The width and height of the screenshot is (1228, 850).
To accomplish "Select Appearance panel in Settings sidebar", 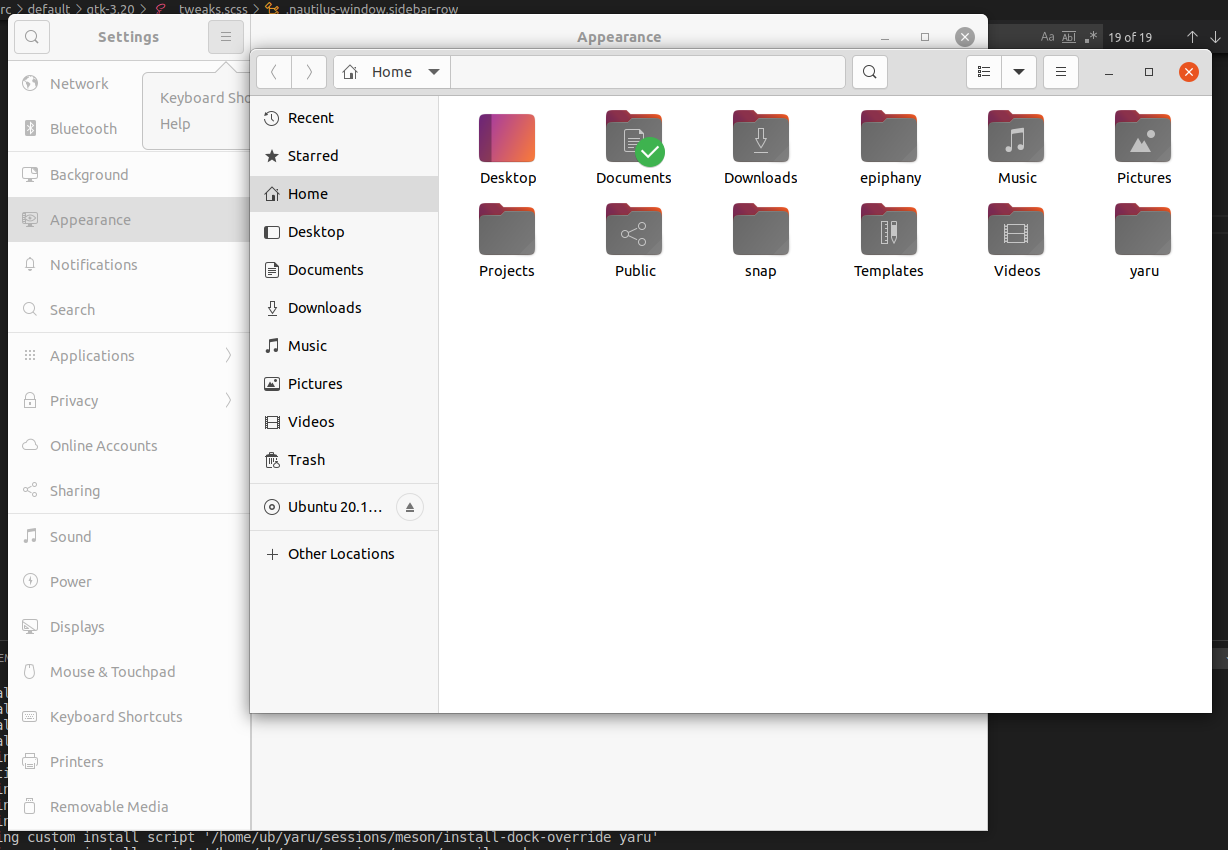I will click(x=129, y=220).
